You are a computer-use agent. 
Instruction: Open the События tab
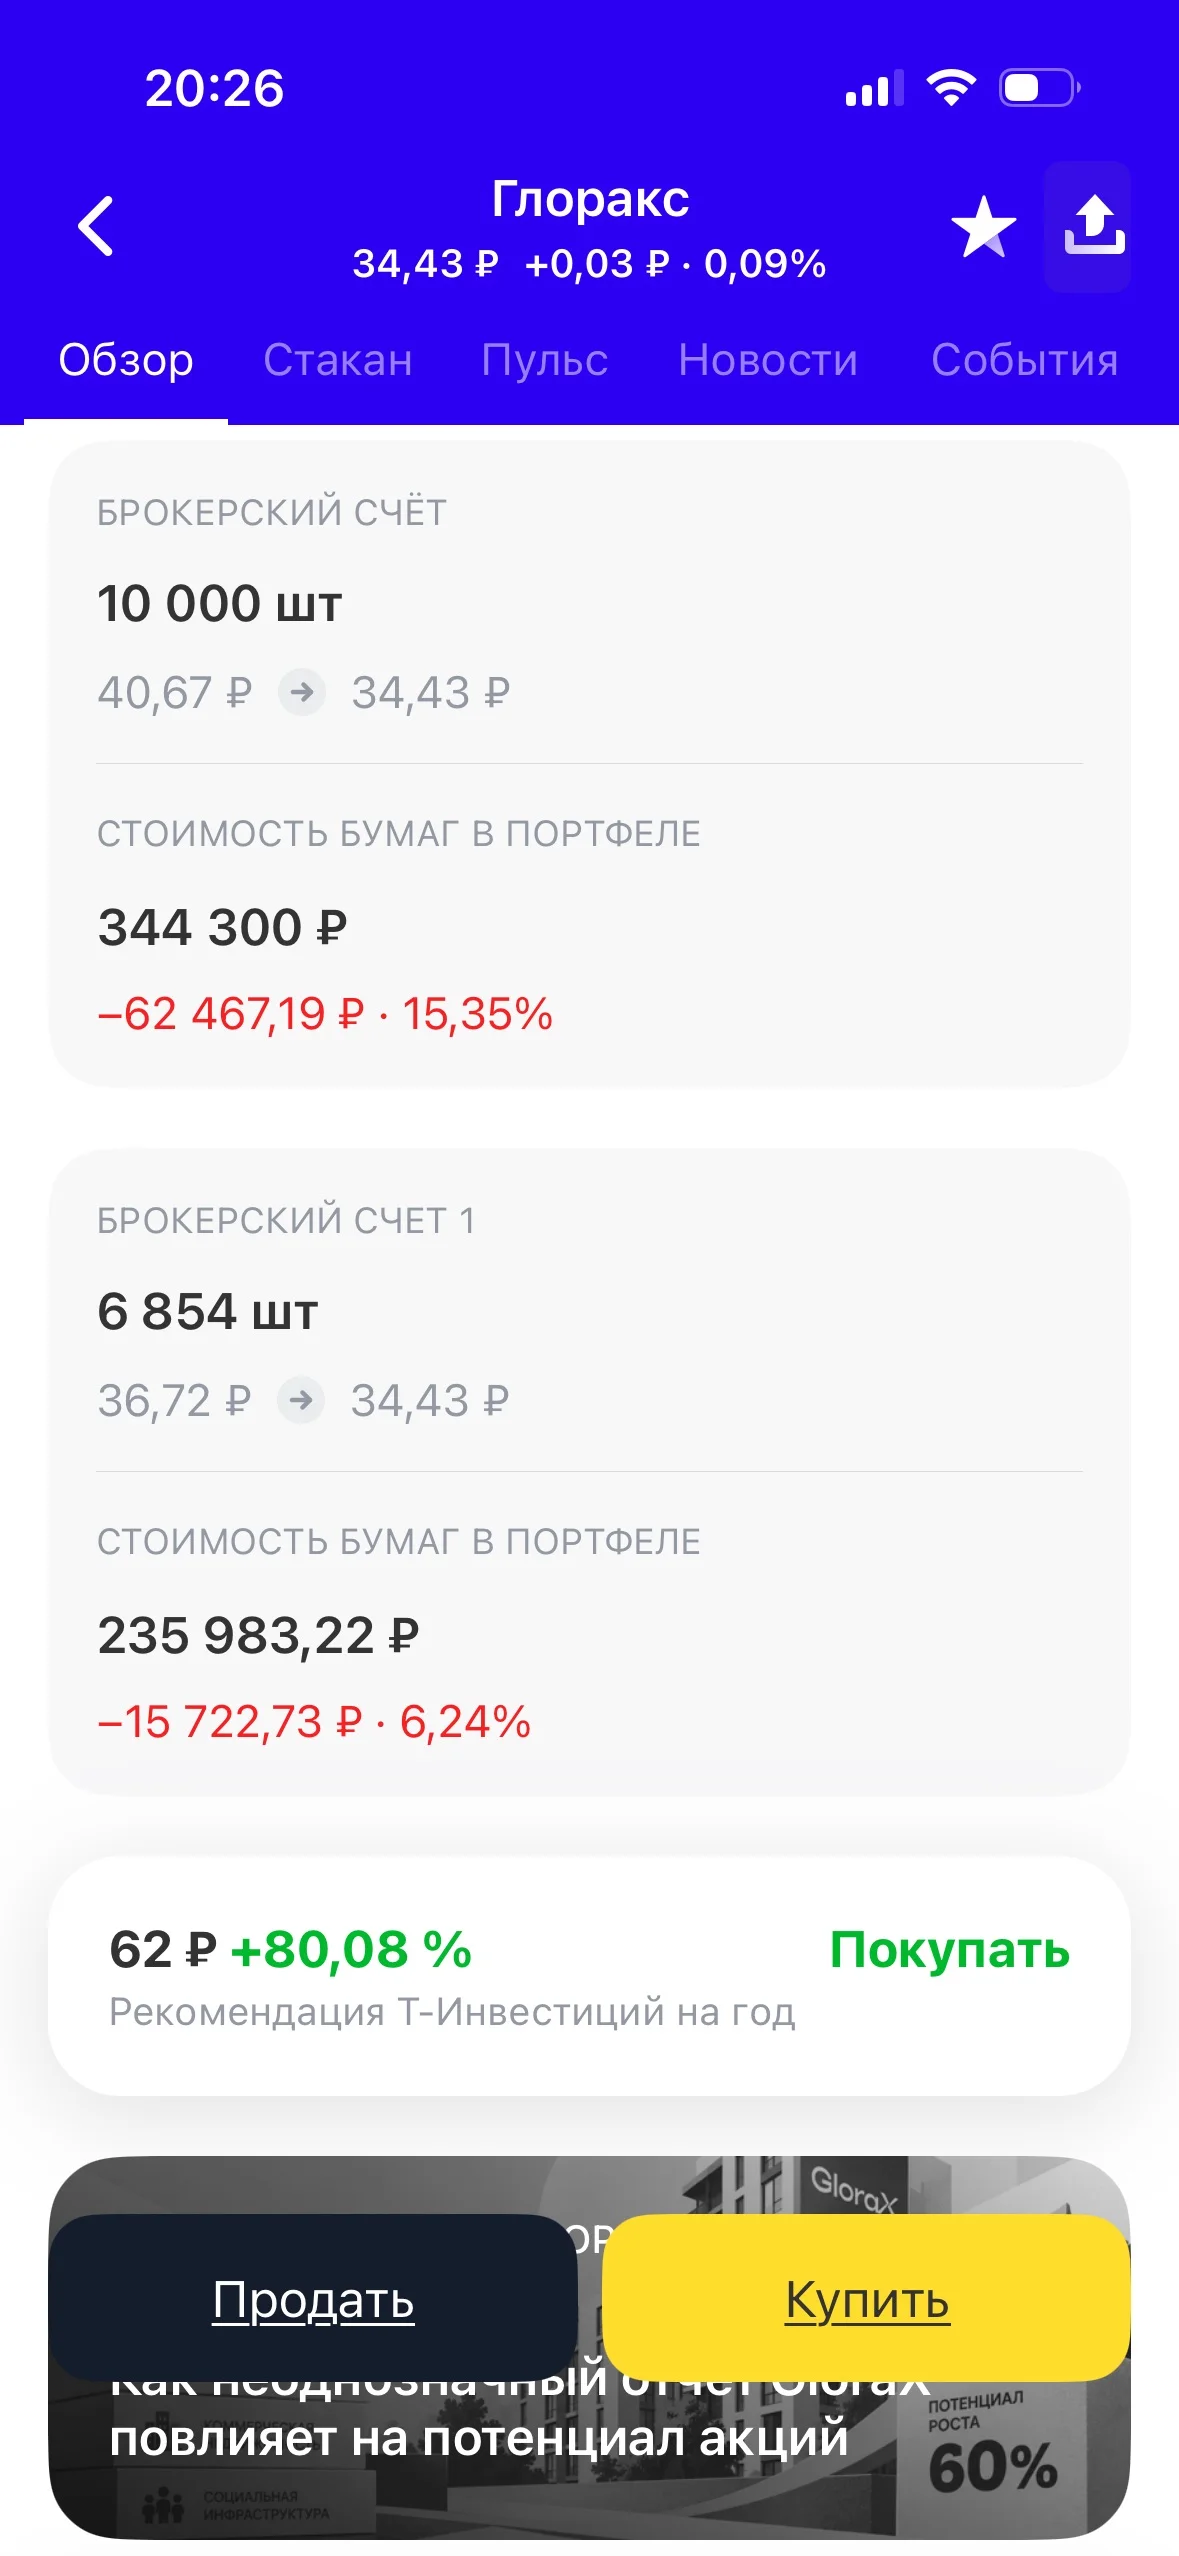point(1025,360)
